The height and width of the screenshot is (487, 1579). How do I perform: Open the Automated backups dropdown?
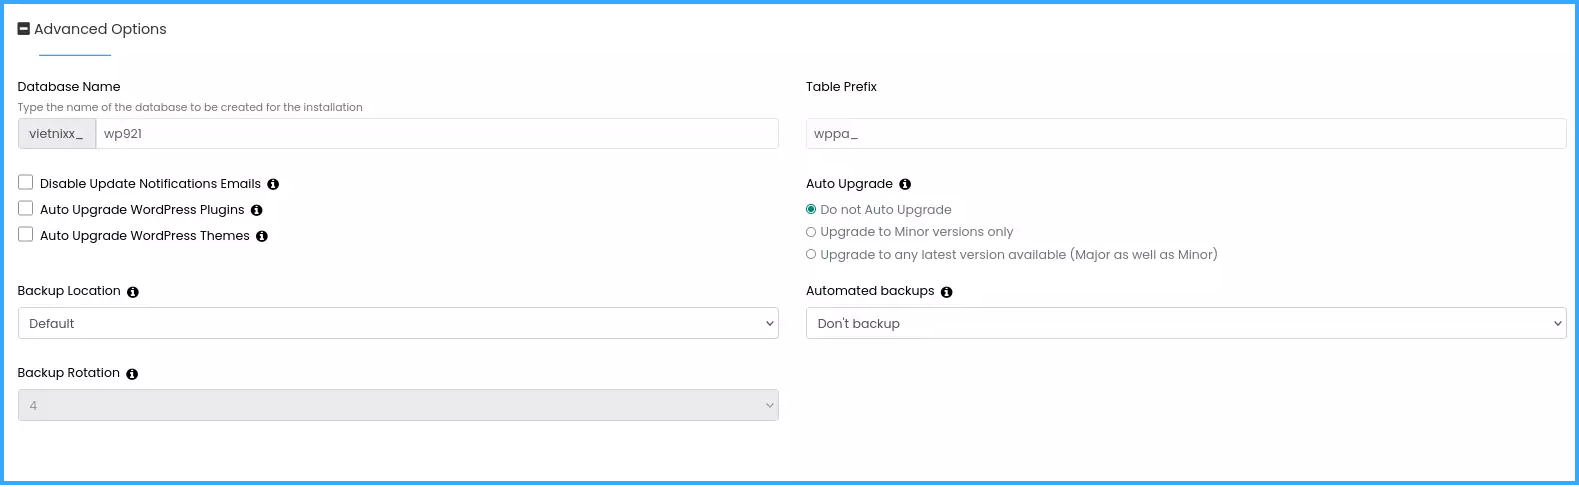1186,323
